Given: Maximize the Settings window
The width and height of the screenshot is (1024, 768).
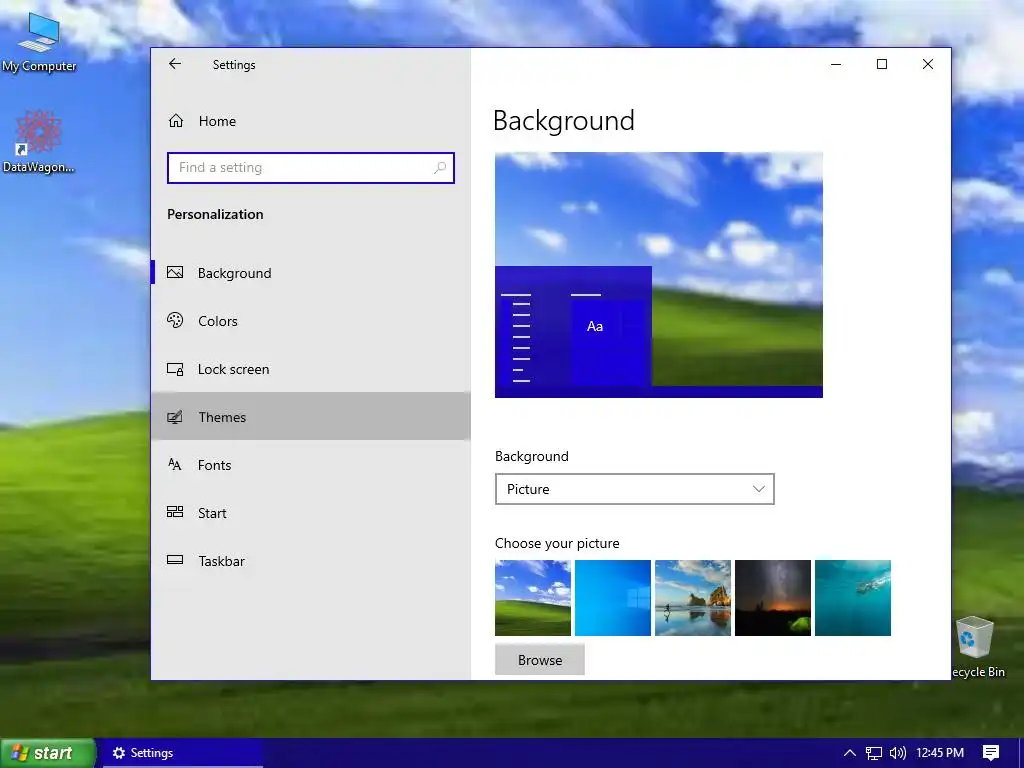Looking at the screenshot, I should 882,64.
